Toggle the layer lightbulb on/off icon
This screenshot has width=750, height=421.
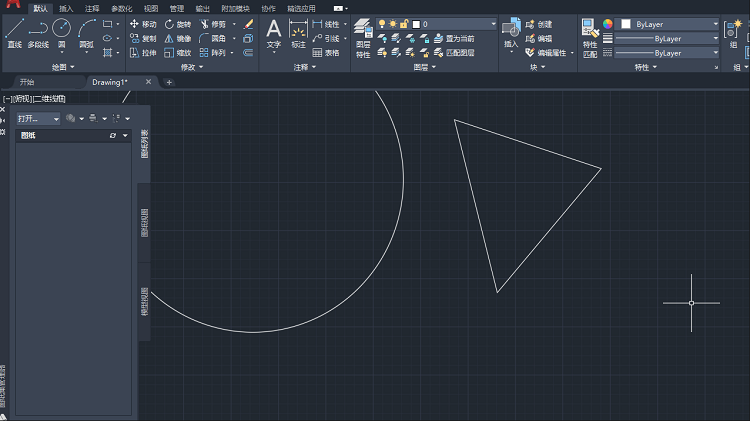click(382, 23)
